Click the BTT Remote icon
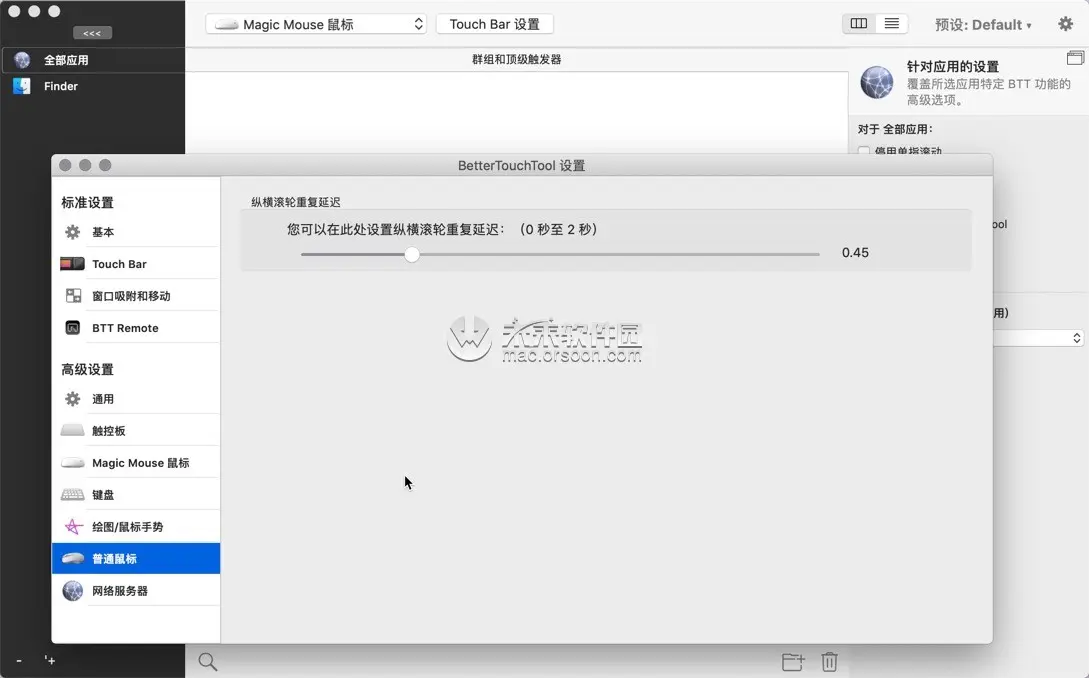 [72, 328]
